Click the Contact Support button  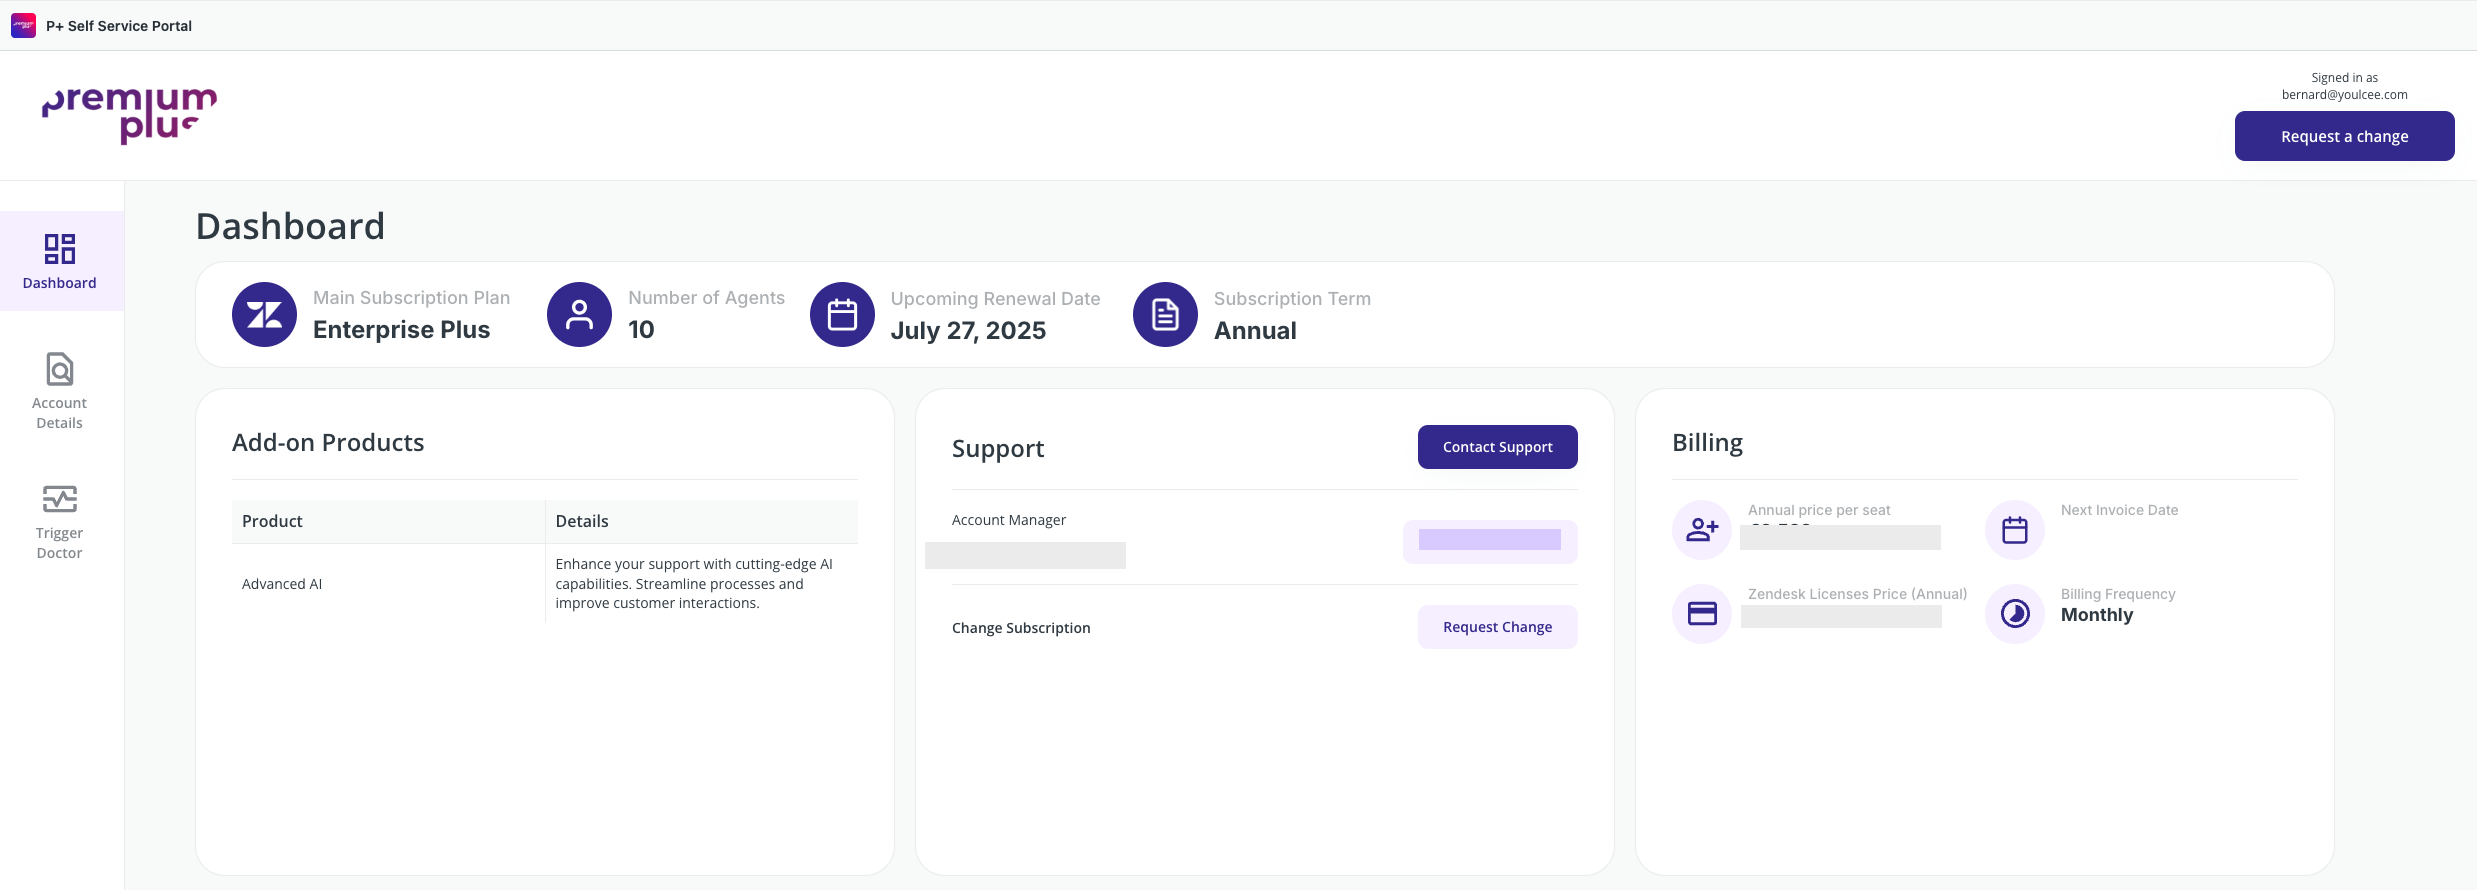coord(1497,447)
